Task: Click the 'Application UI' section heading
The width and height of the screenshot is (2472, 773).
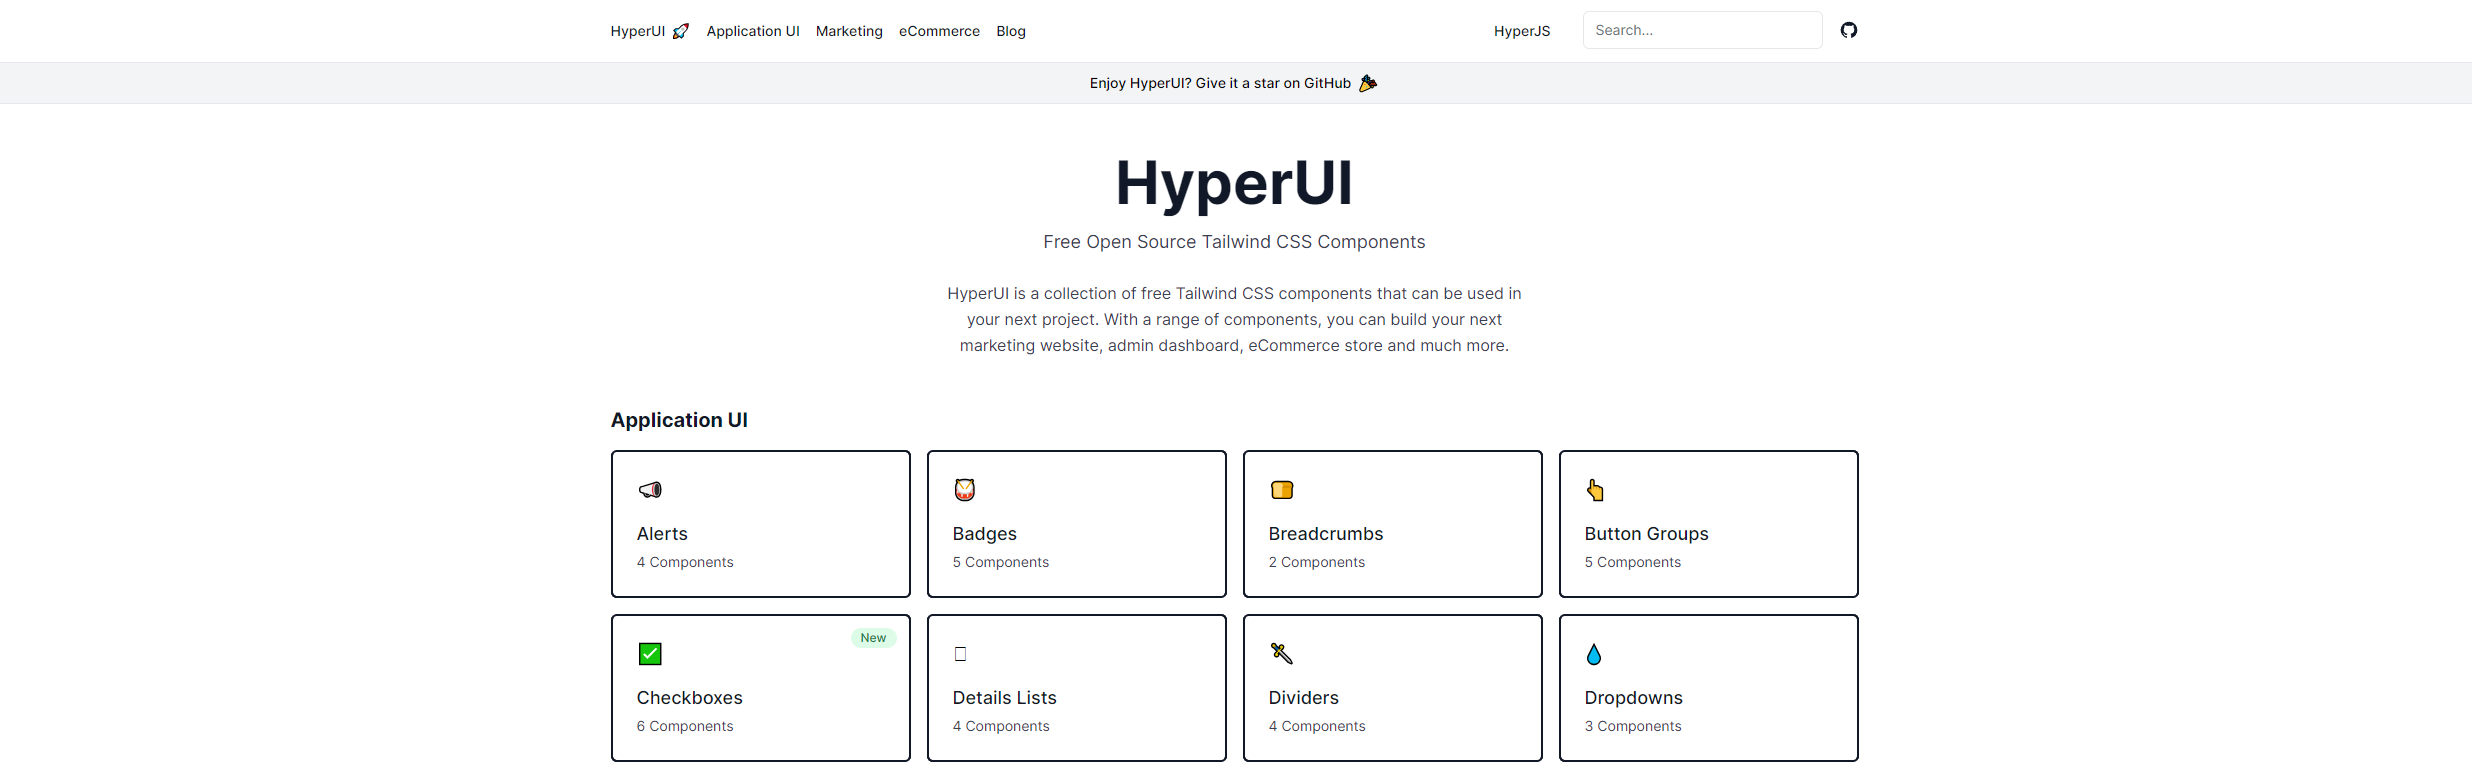Action: pos(679,420)
